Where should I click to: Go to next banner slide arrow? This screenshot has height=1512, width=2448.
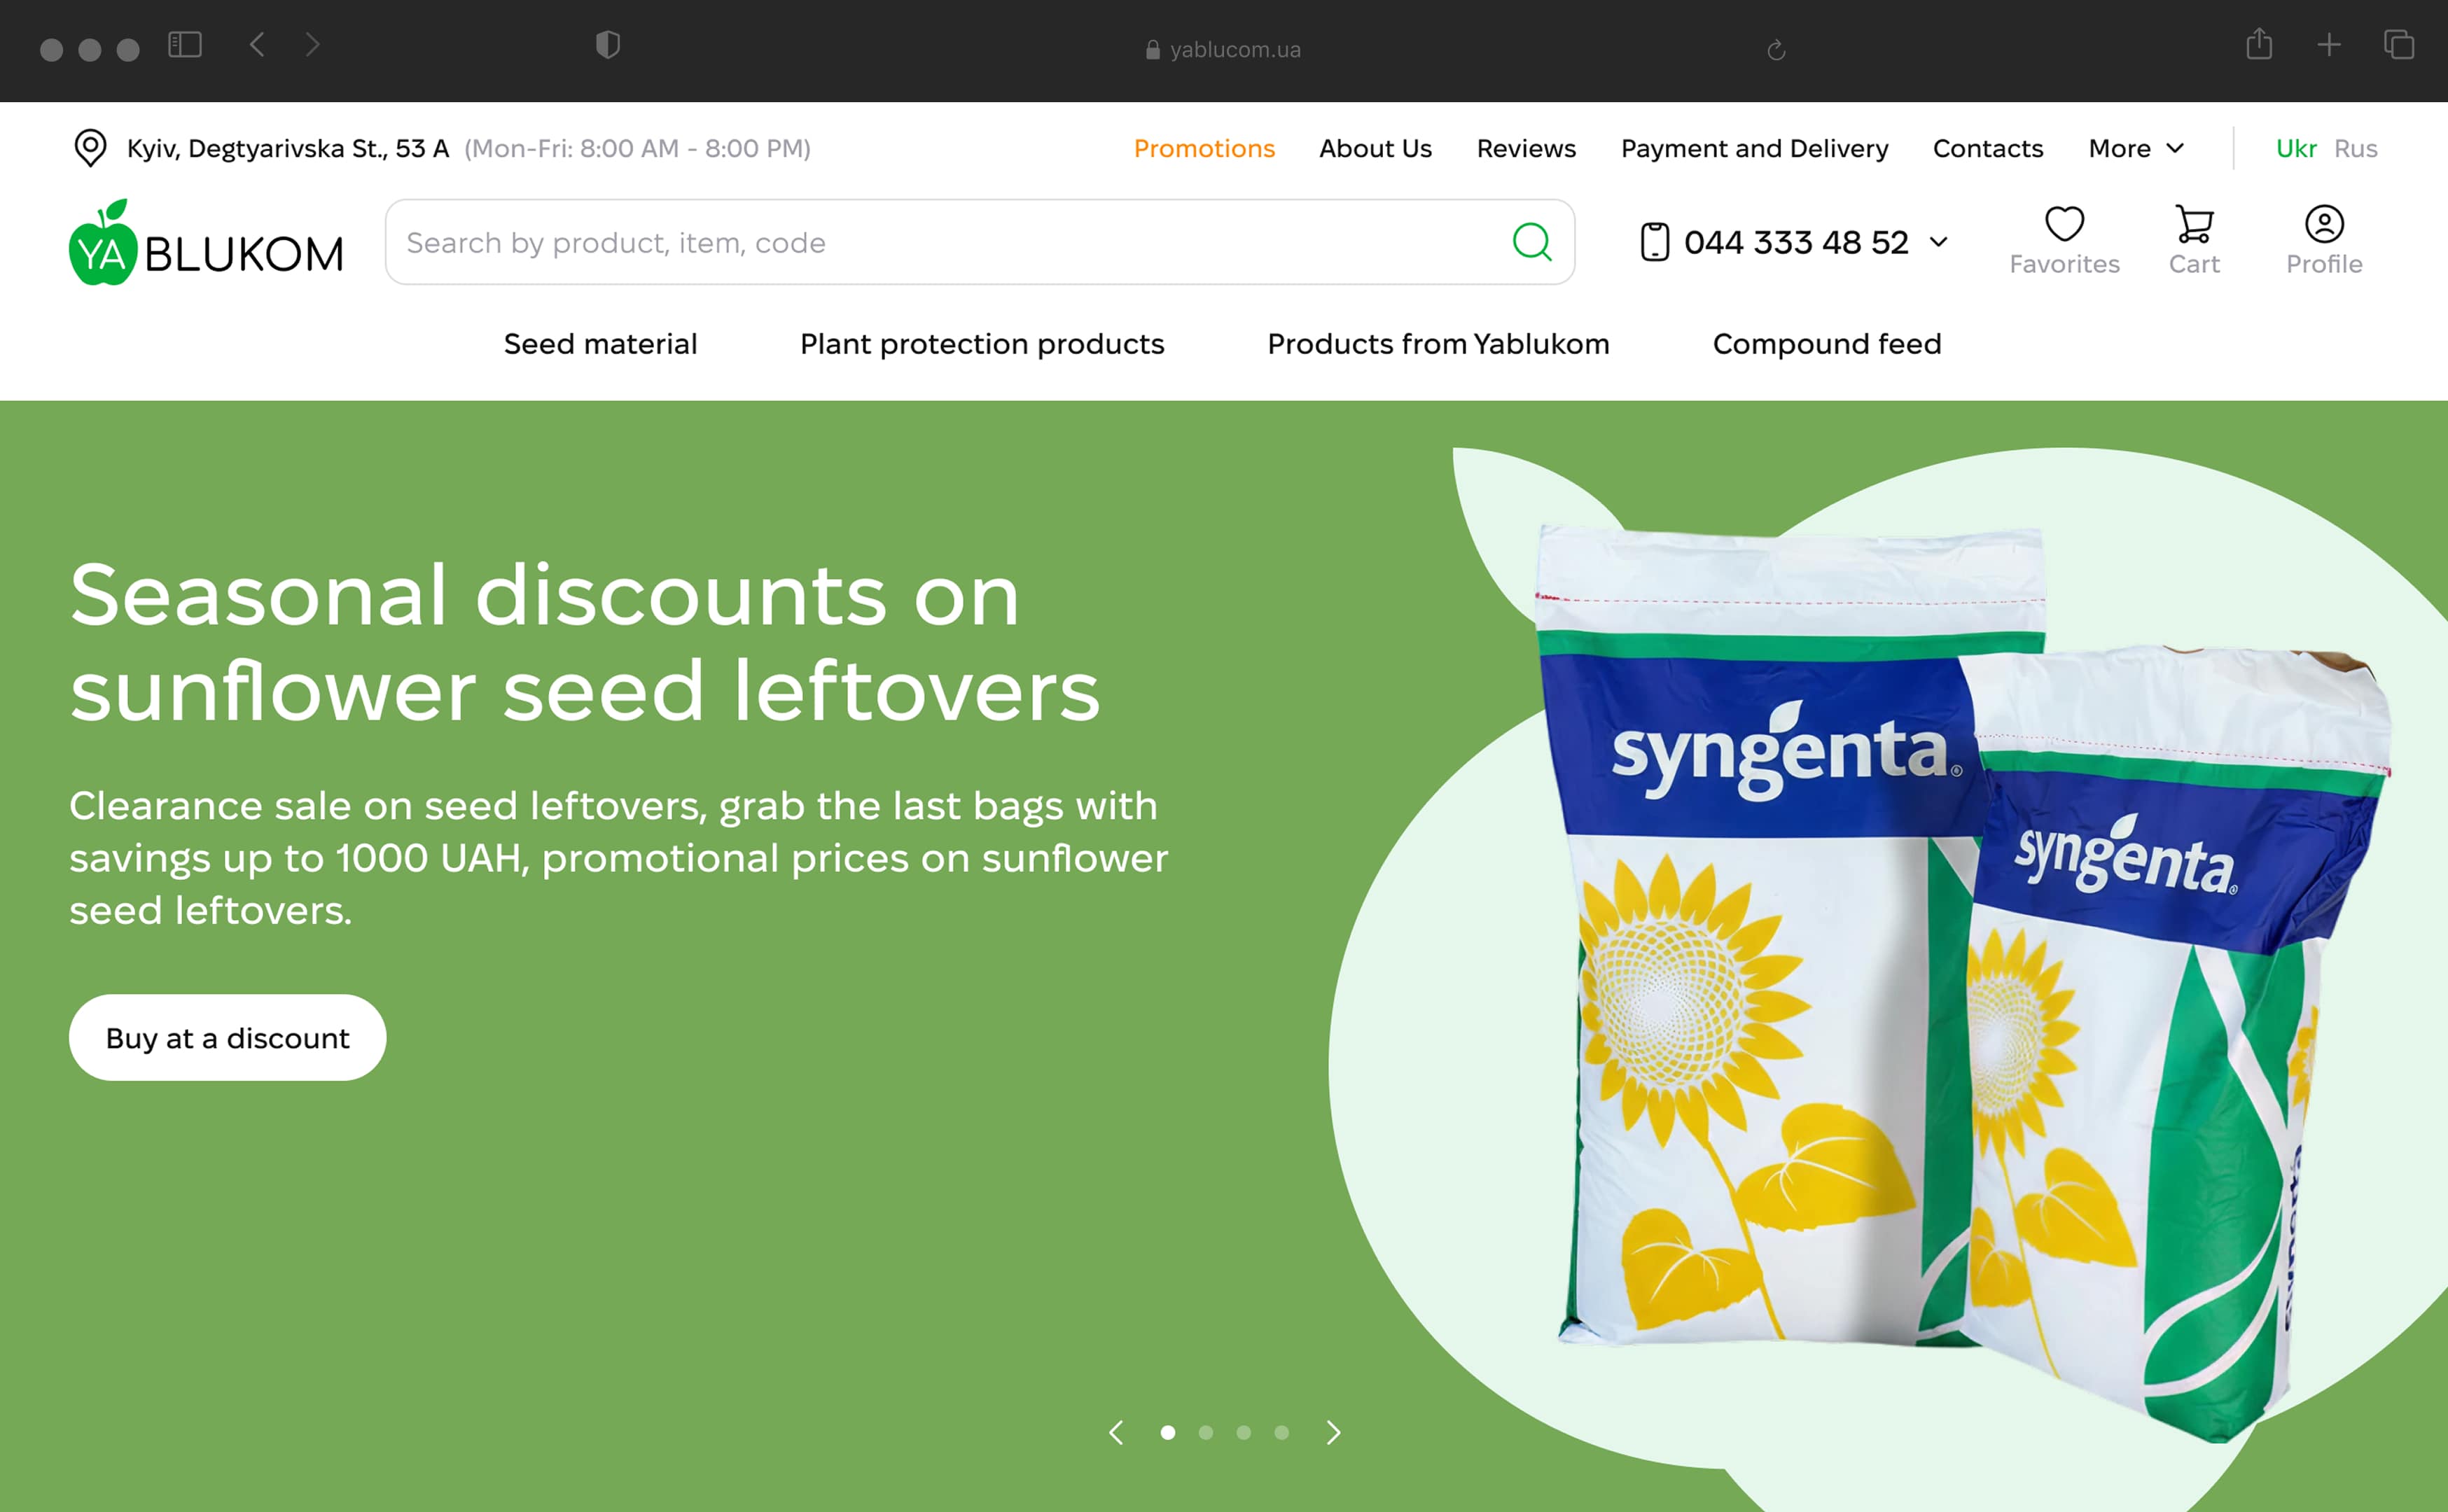(1333, 1433)
